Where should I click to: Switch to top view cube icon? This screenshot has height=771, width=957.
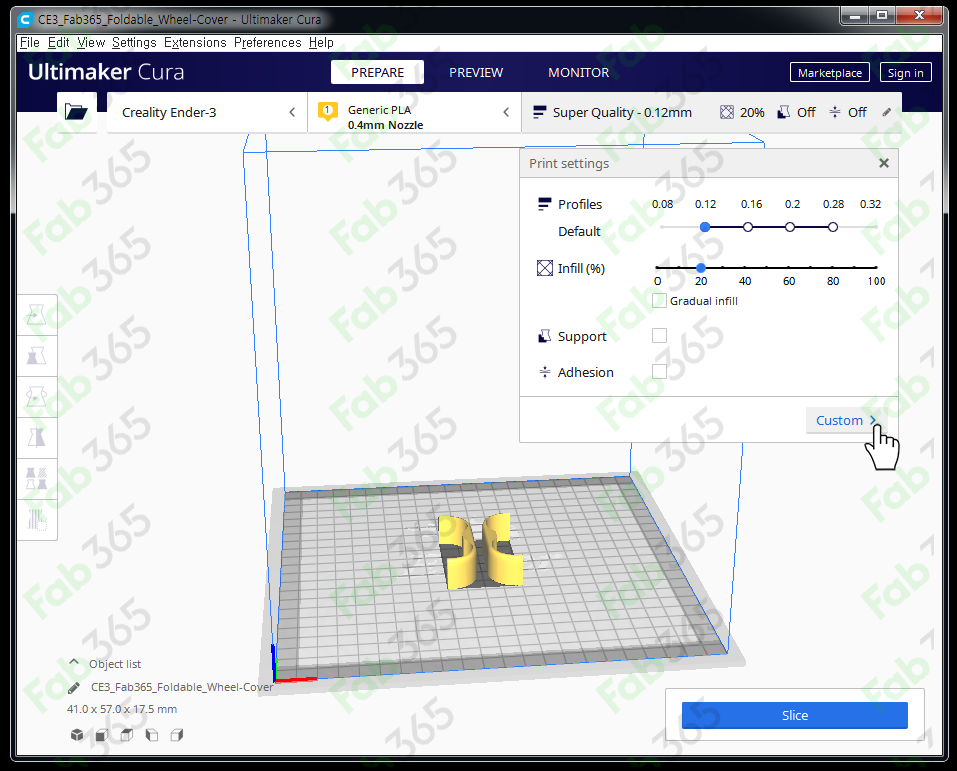click(x=127, y=734)
